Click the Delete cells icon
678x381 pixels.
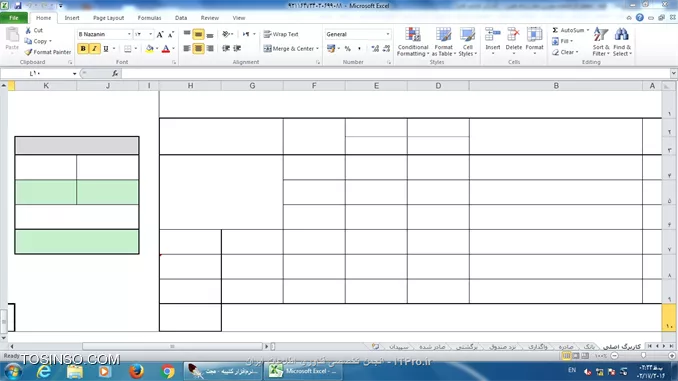tap(513, 35)
